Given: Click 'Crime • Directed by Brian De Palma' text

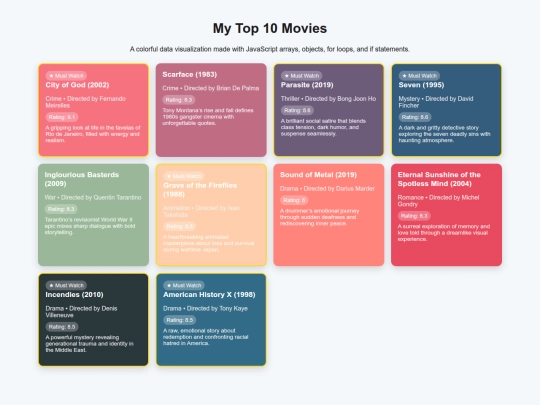Looking at the screenshot, I should (x=210, y=88).
